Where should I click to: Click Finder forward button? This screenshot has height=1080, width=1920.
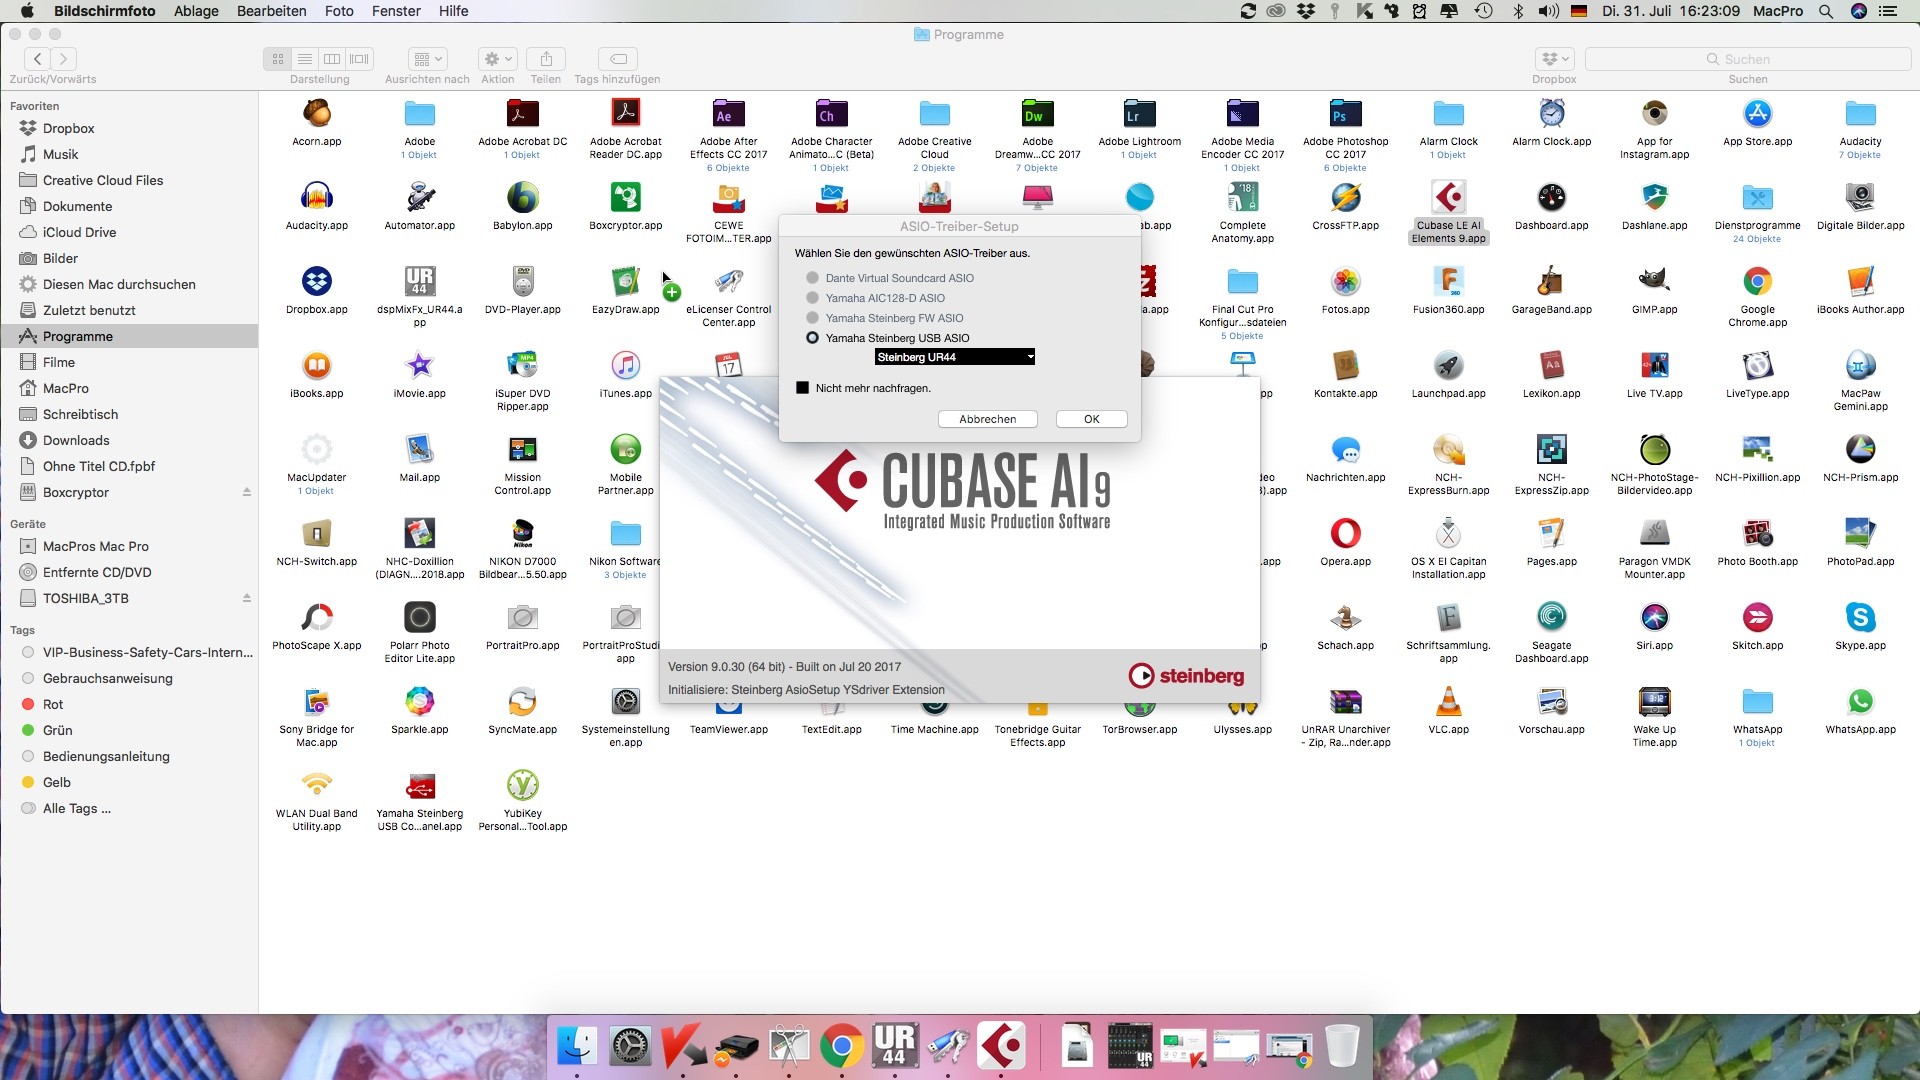pyautogui.click(x=64, y=59)
